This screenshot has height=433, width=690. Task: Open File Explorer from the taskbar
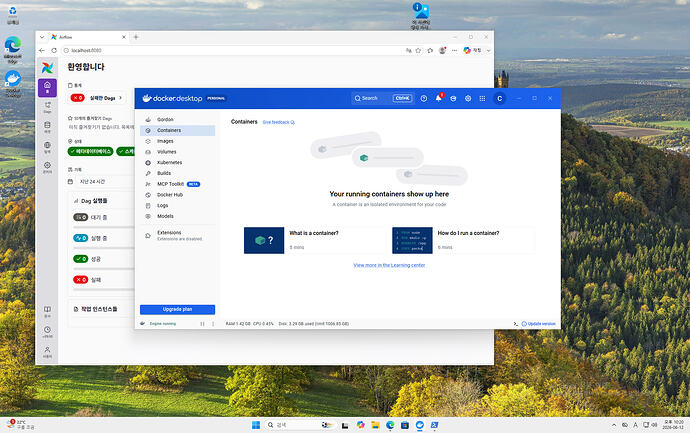[375, 425]
